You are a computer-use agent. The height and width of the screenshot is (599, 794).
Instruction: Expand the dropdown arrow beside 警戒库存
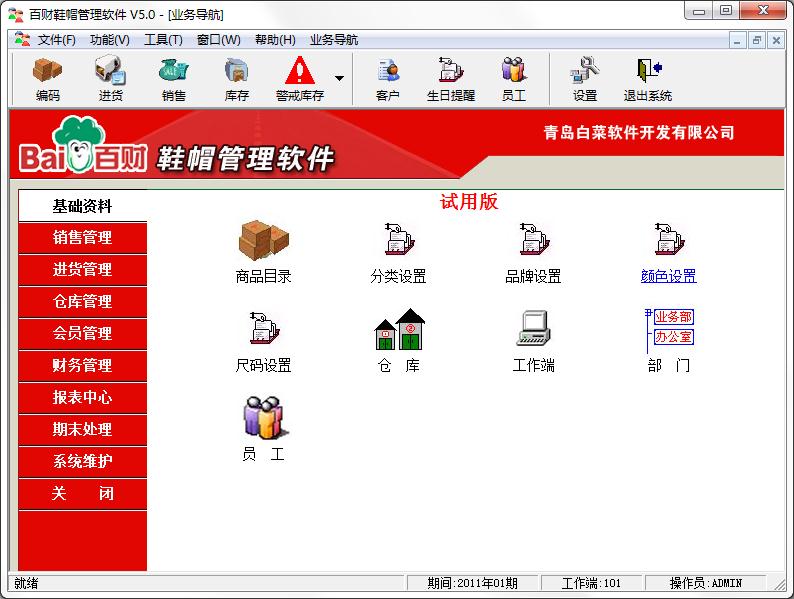tap(339, 78)
